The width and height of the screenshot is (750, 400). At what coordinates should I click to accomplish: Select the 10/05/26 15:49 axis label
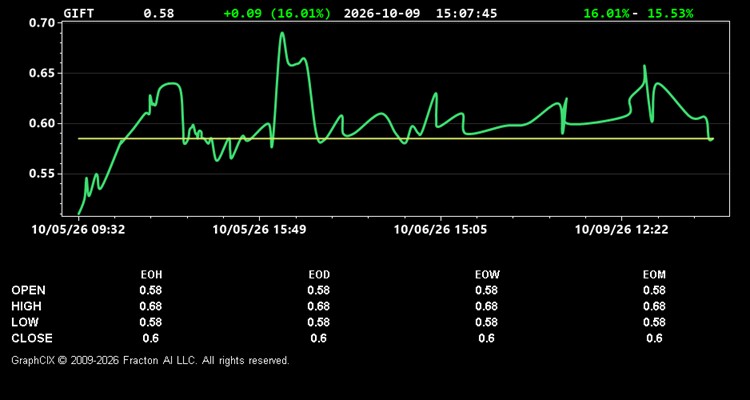(x=259, y=230)
